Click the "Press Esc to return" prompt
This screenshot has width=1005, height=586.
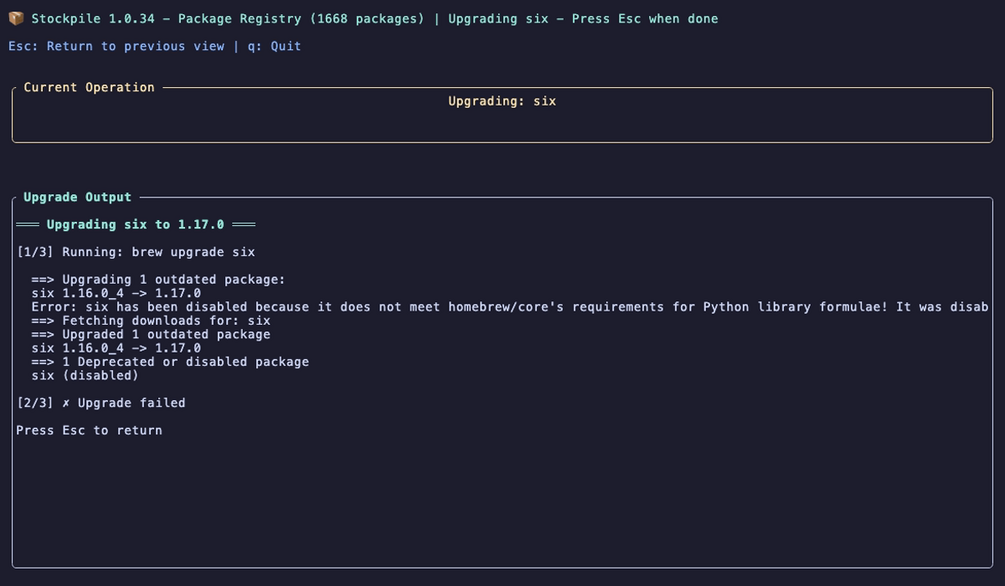(x=89, y=430)
